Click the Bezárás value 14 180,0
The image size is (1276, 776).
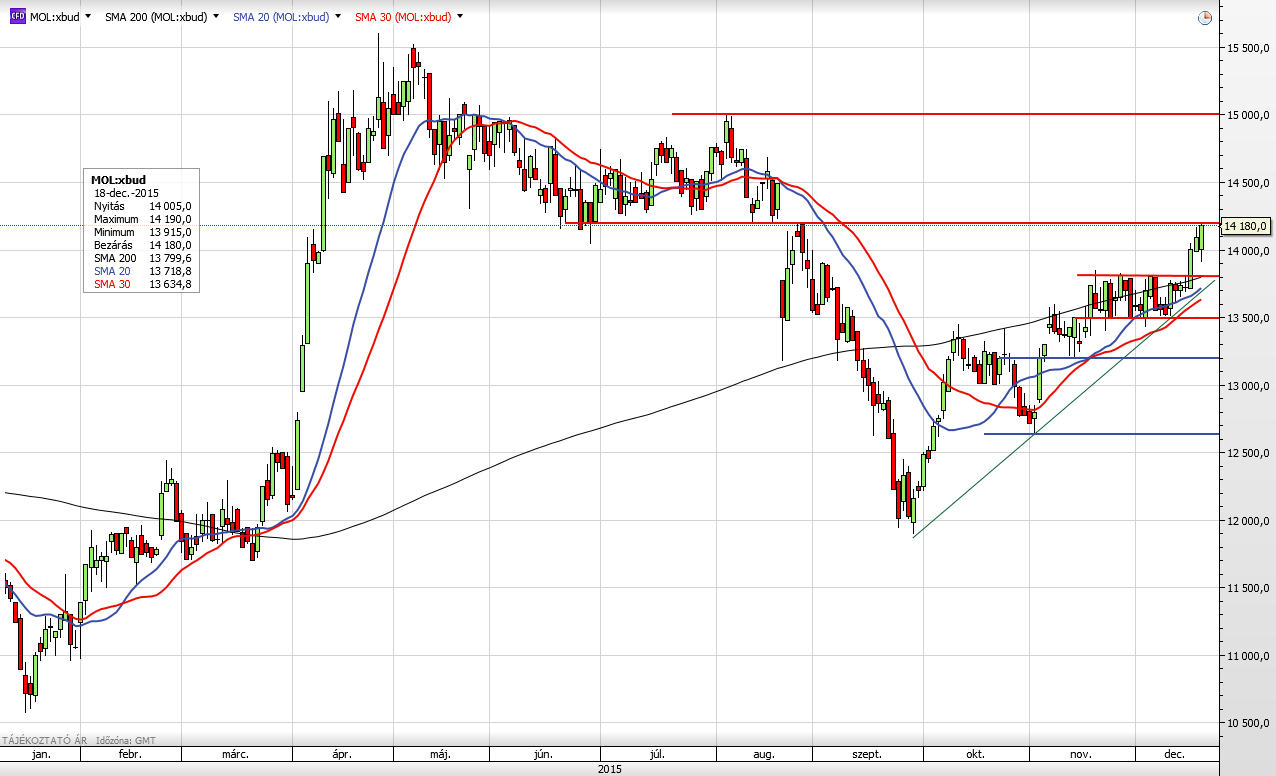click(x=170, y=245)
